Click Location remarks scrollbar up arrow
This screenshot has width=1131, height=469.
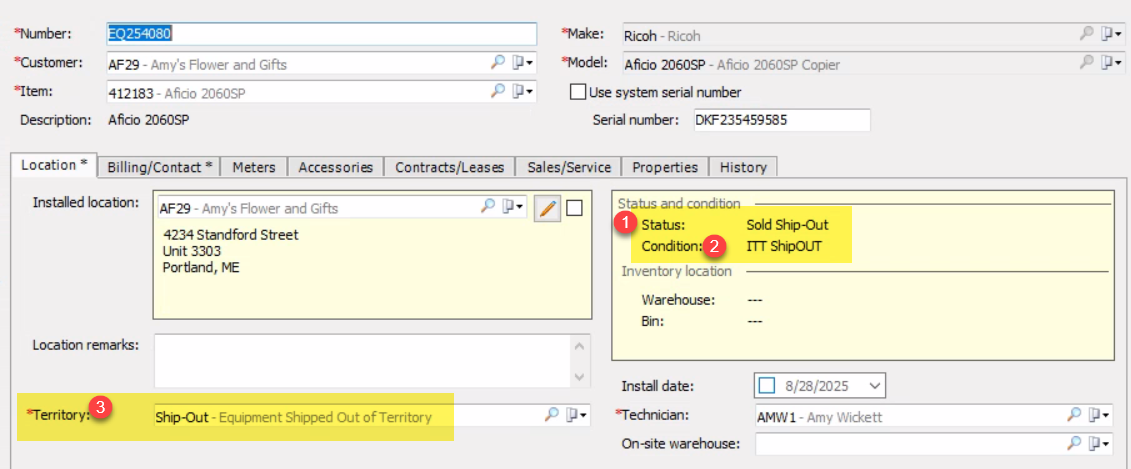[580, 346]
